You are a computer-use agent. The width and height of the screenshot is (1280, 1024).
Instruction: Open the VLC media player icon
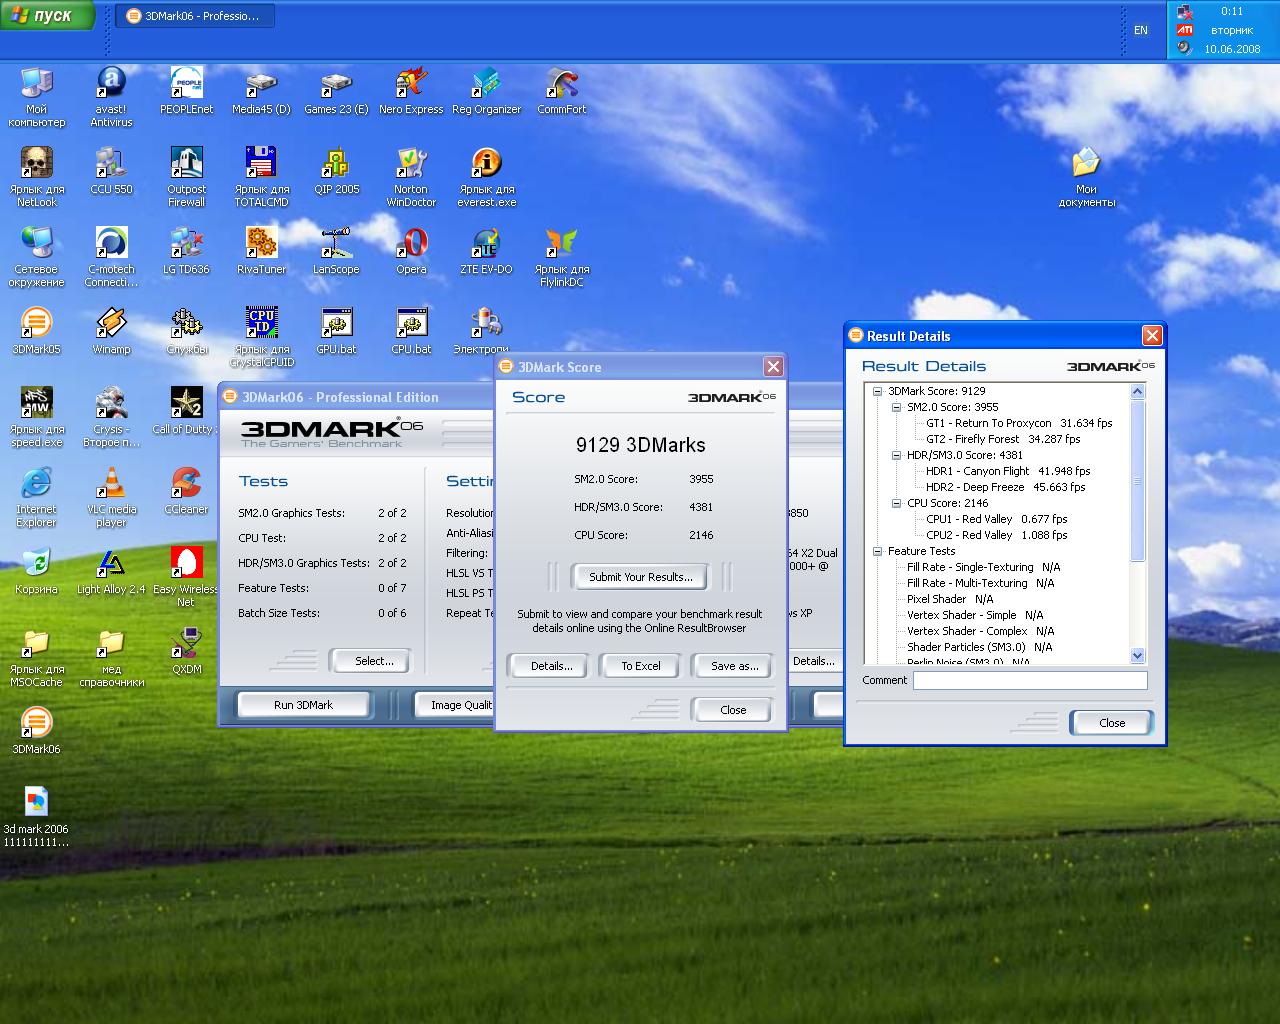111,497
